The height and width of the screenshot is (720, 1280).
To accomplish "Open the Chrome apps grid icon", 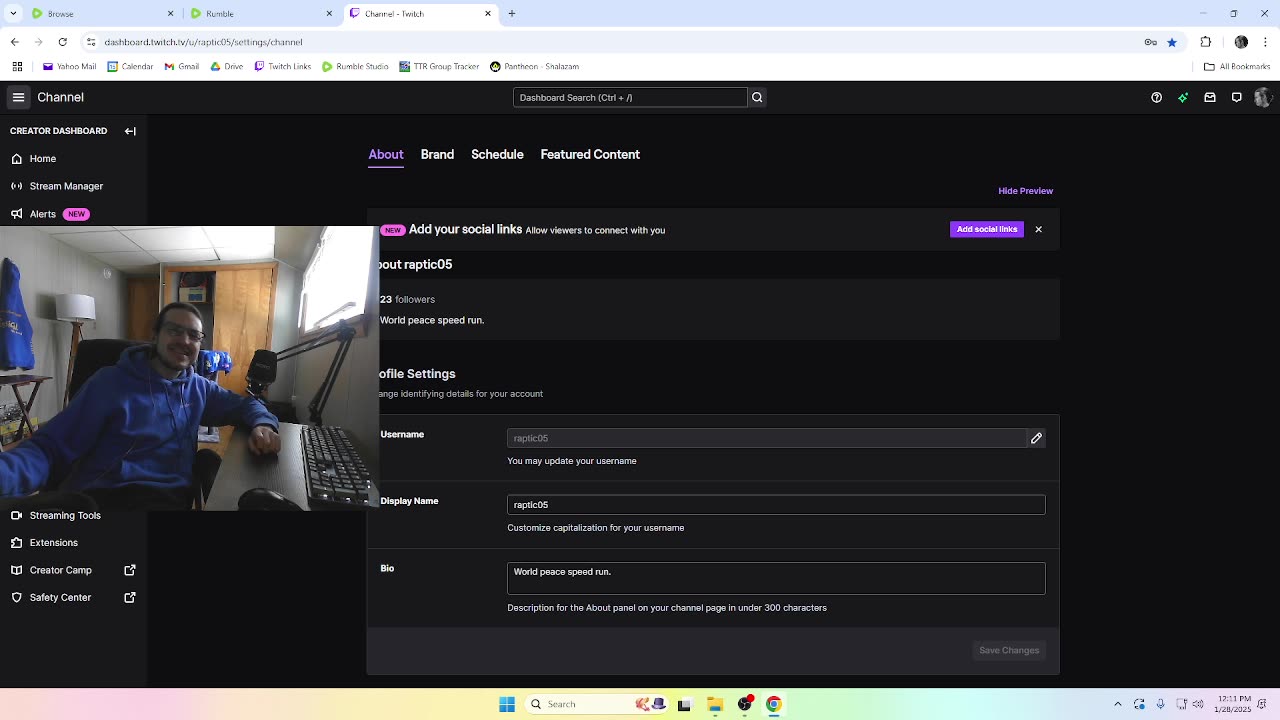I will 17,66.
